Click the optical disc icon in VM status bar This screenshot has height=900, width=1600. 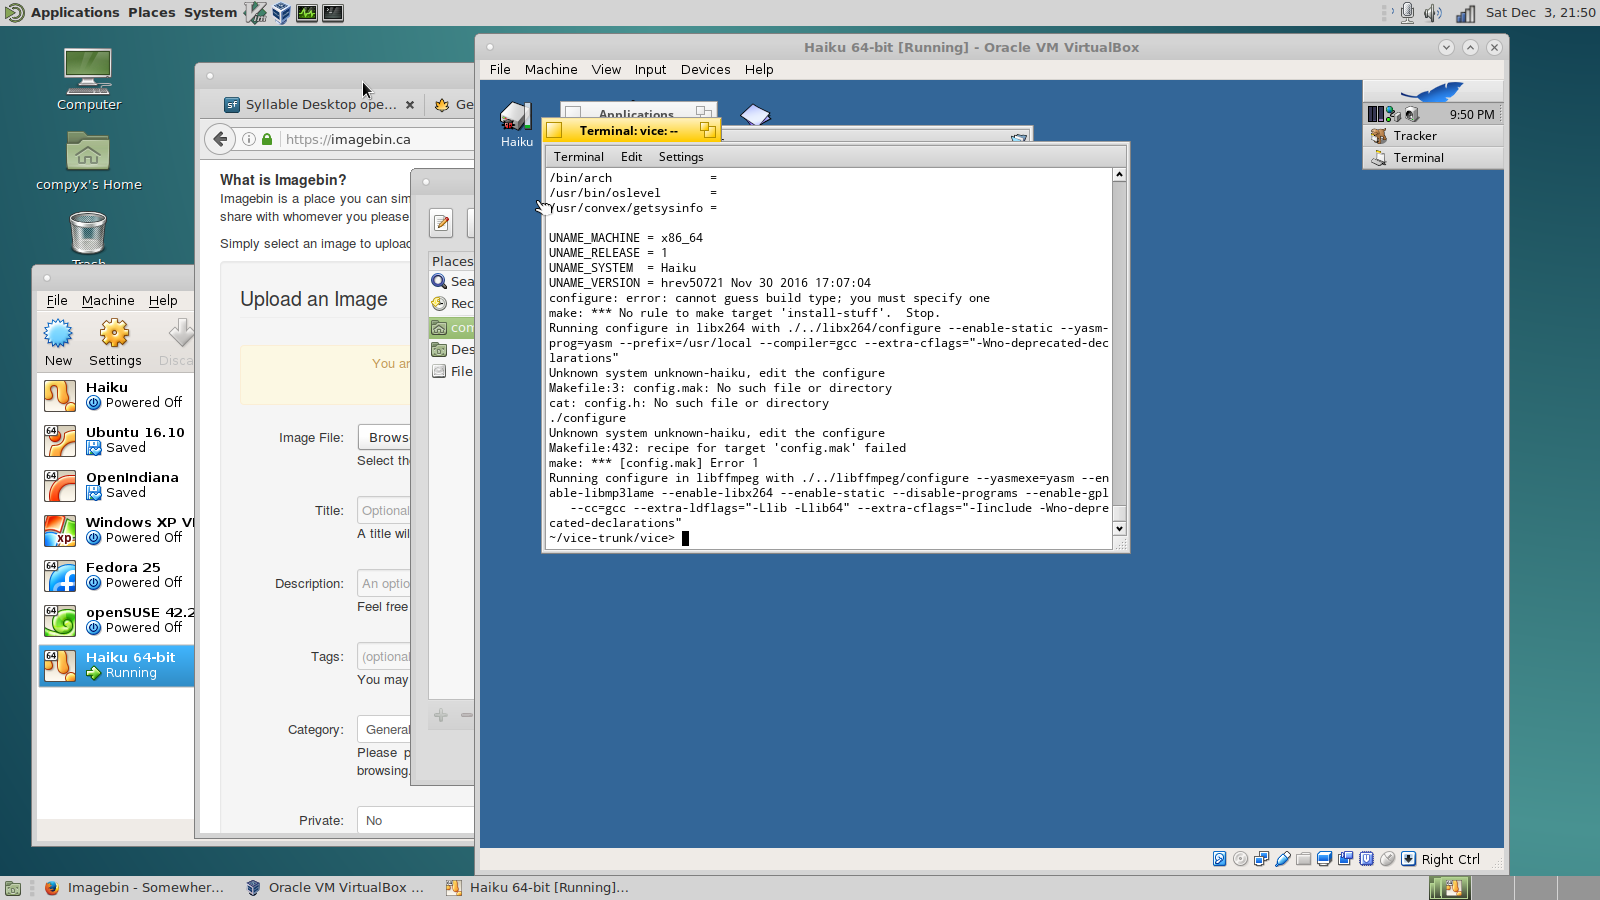[1240, 859]
